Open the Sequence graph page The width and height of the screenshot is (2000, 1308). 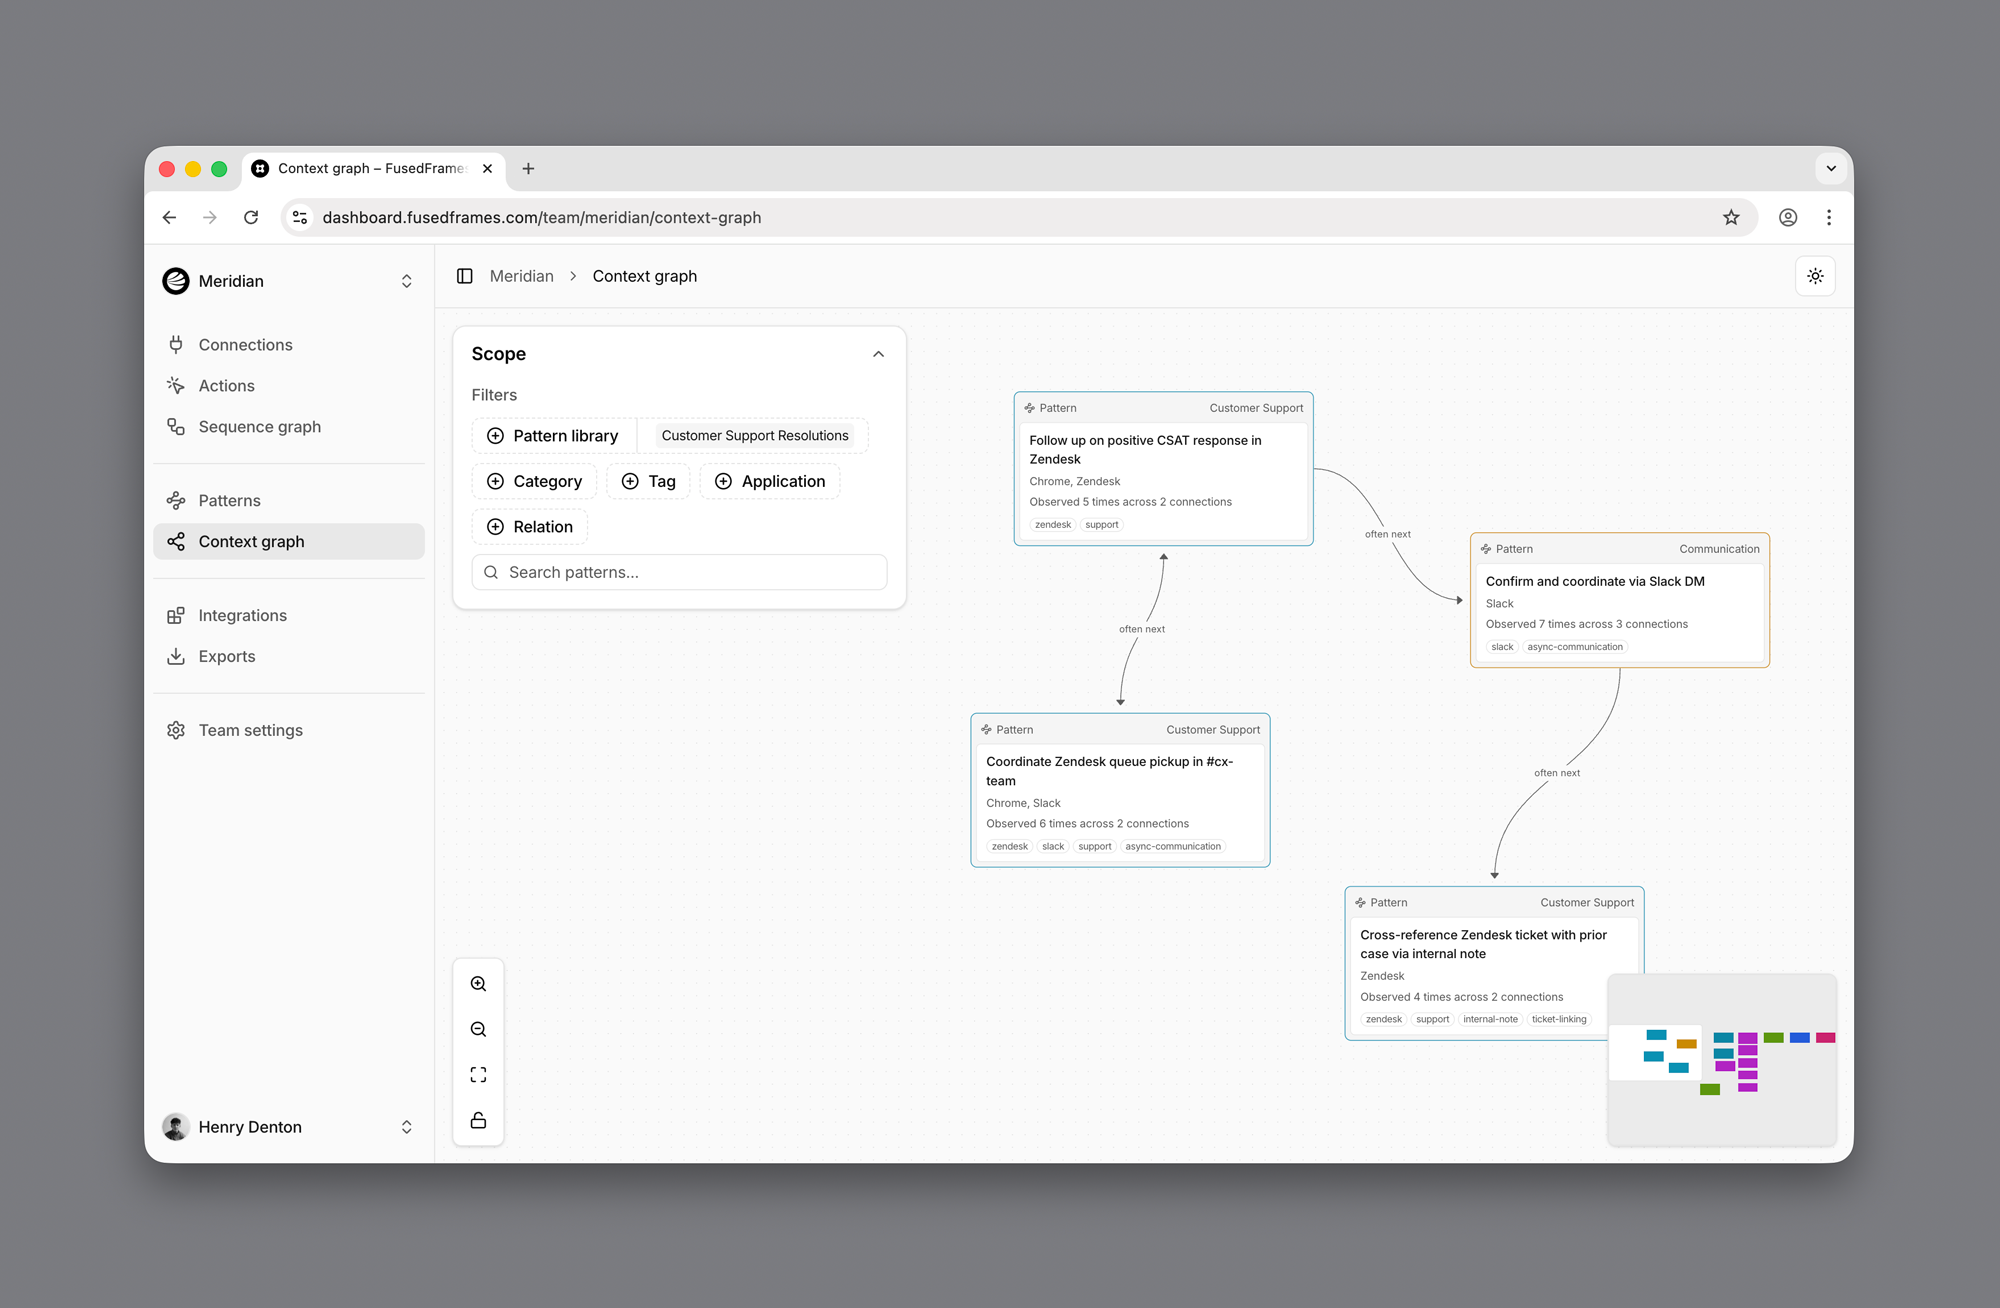tap(259, 427)
